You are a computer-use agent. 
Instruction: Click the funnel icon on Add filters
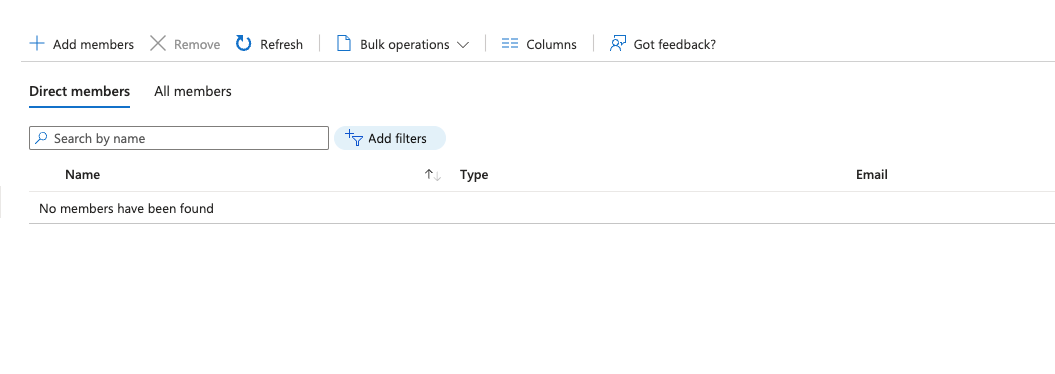coord(355,138)
